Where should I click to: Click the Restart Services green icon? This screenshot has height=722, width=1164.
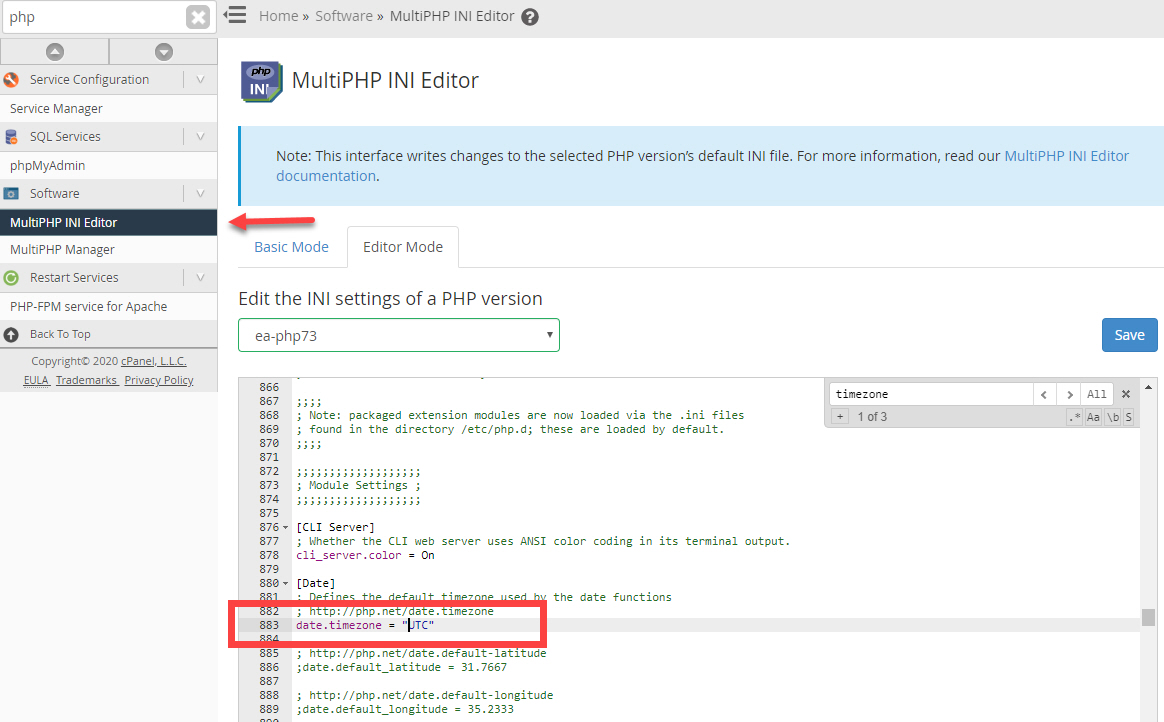[11, 278]
